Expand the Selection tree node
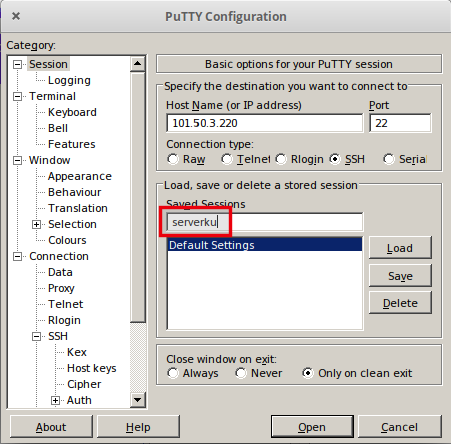Viewport: 451px width, 444px height. 36,224
